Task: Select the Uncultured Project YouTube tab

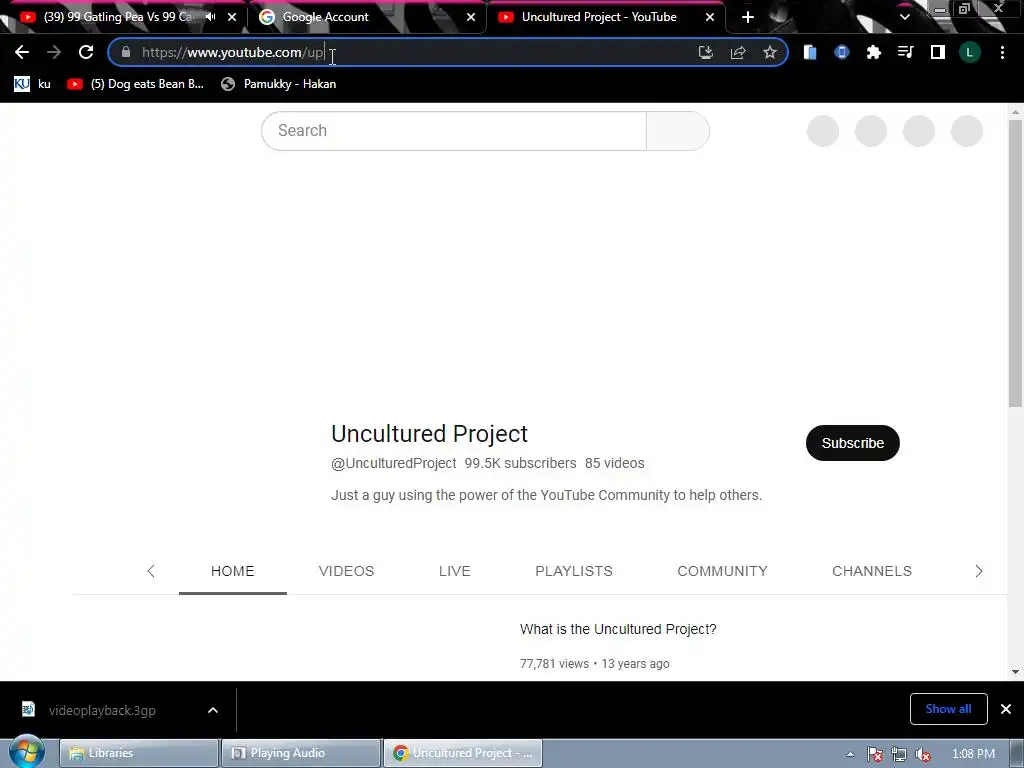Action: (599, 17)
